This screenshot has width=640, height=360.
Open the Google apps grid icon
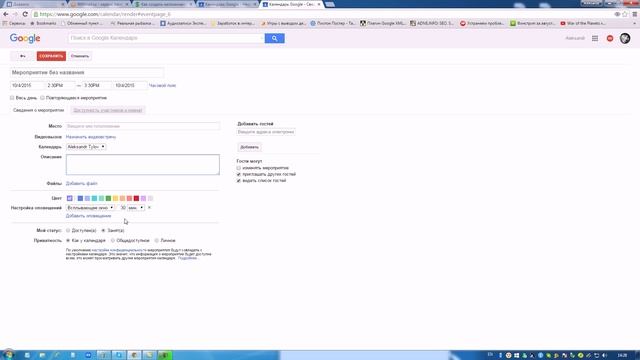595,38
